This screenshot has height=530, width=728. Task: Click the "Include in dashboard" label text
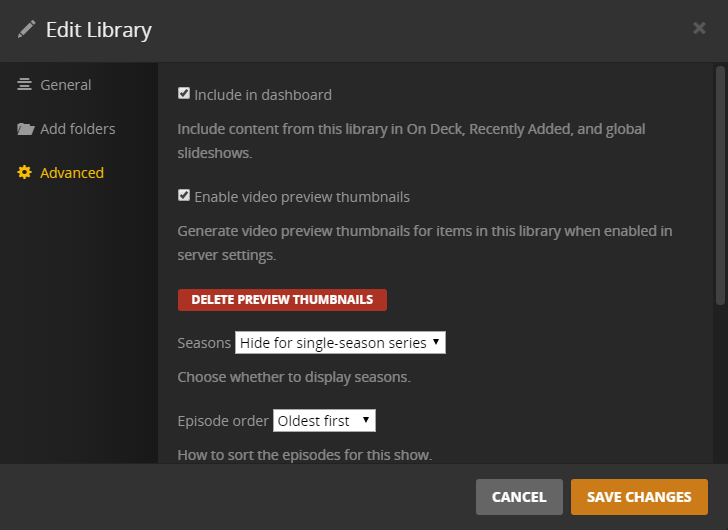263,95
